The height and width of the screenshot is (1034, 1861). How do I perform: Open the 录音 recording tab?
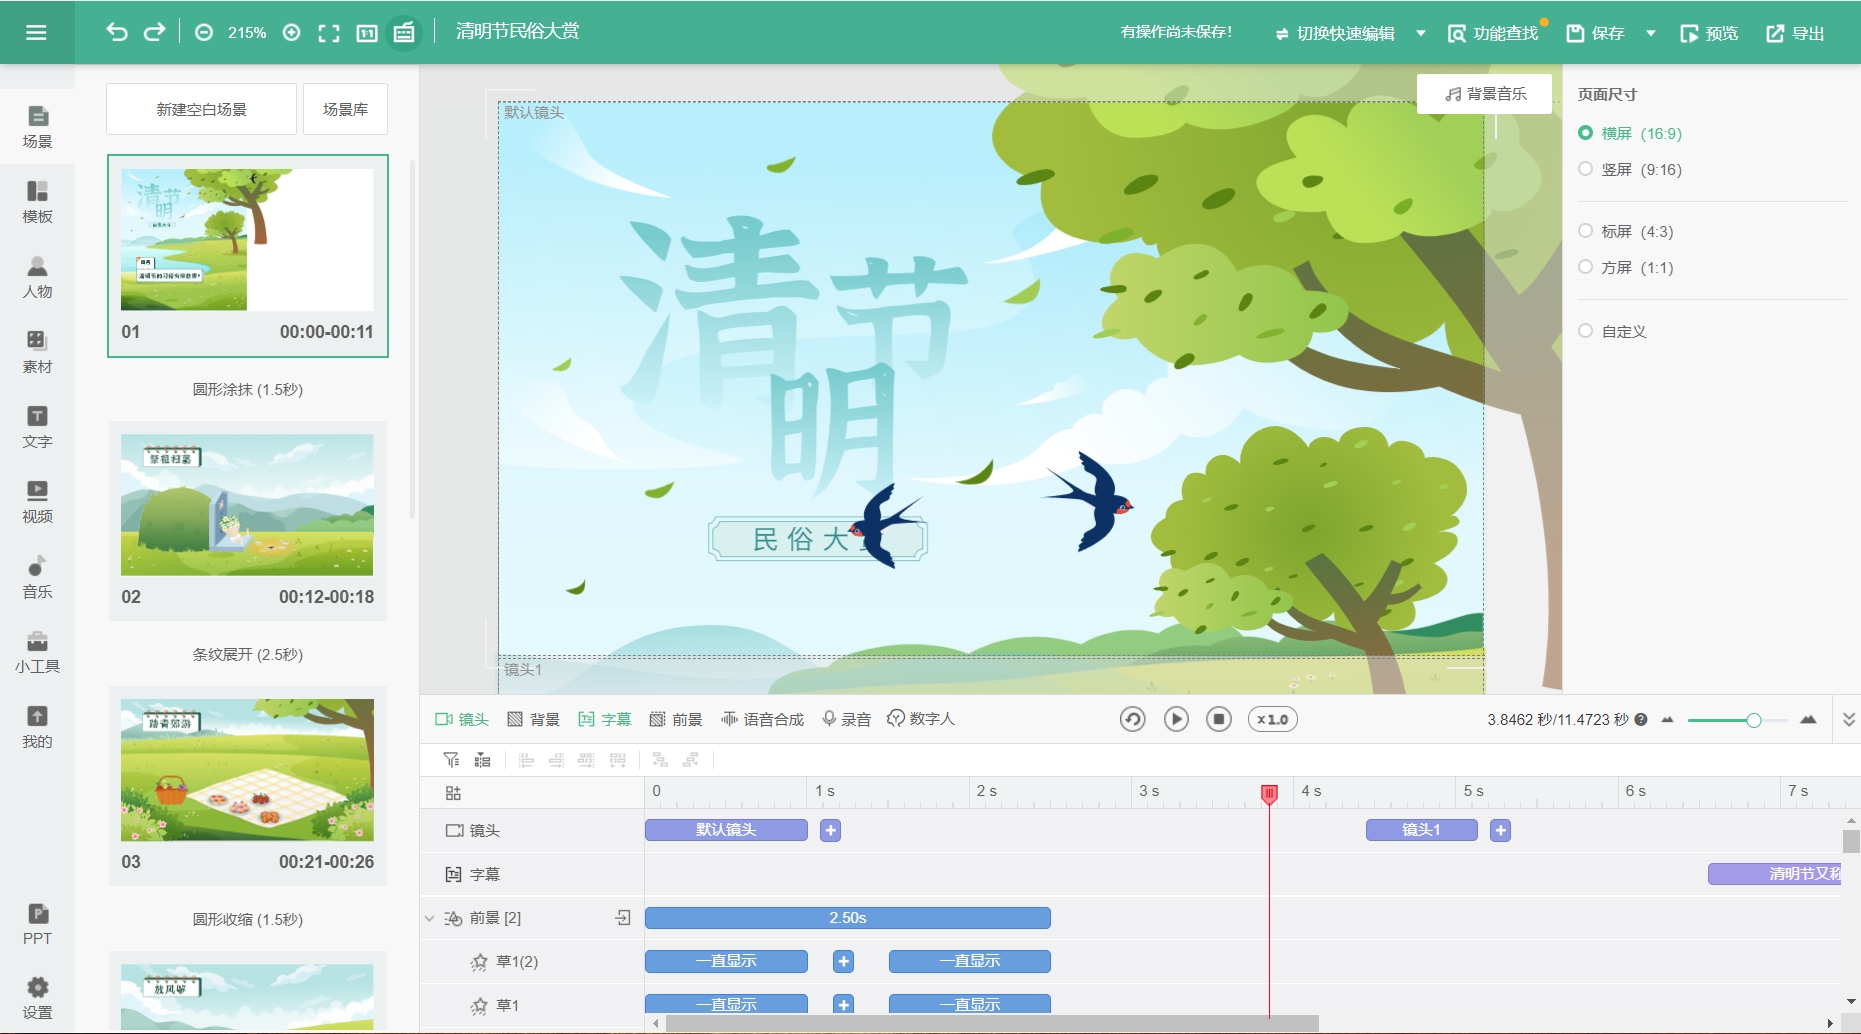click(x=846, y=719)
